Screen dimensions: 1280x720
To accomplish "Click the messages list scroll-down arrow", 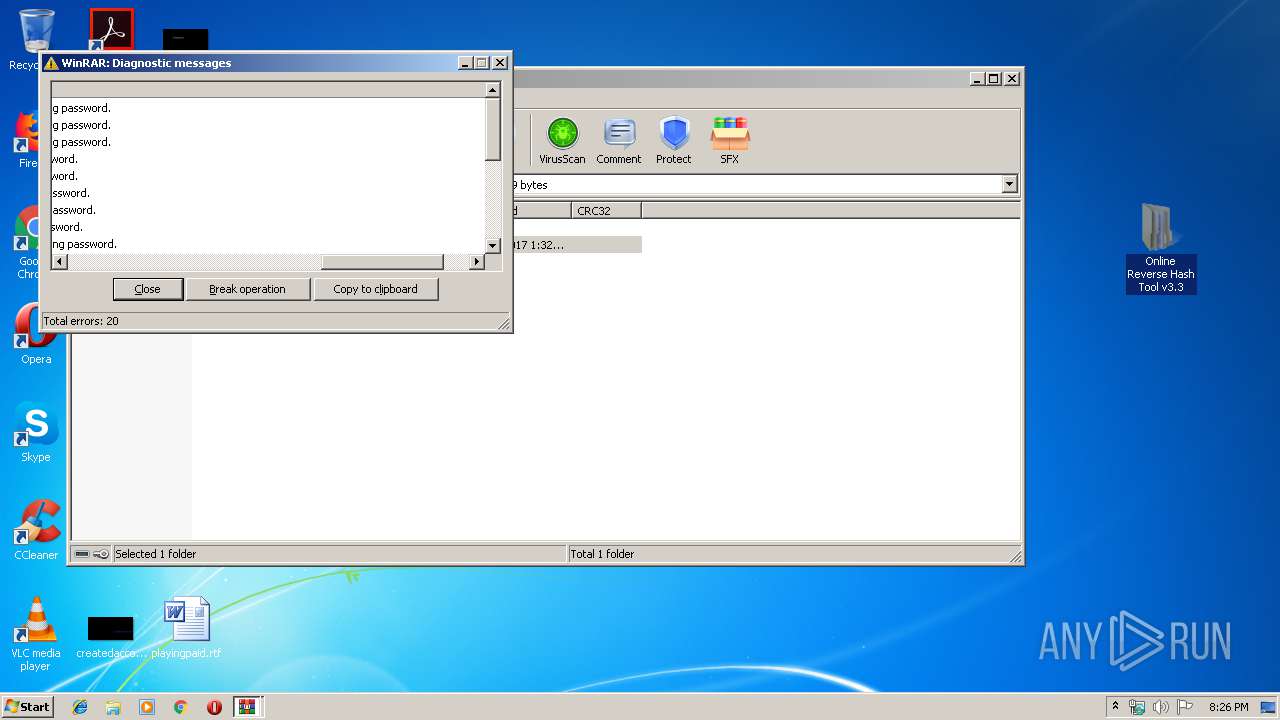I will (492, 245).
